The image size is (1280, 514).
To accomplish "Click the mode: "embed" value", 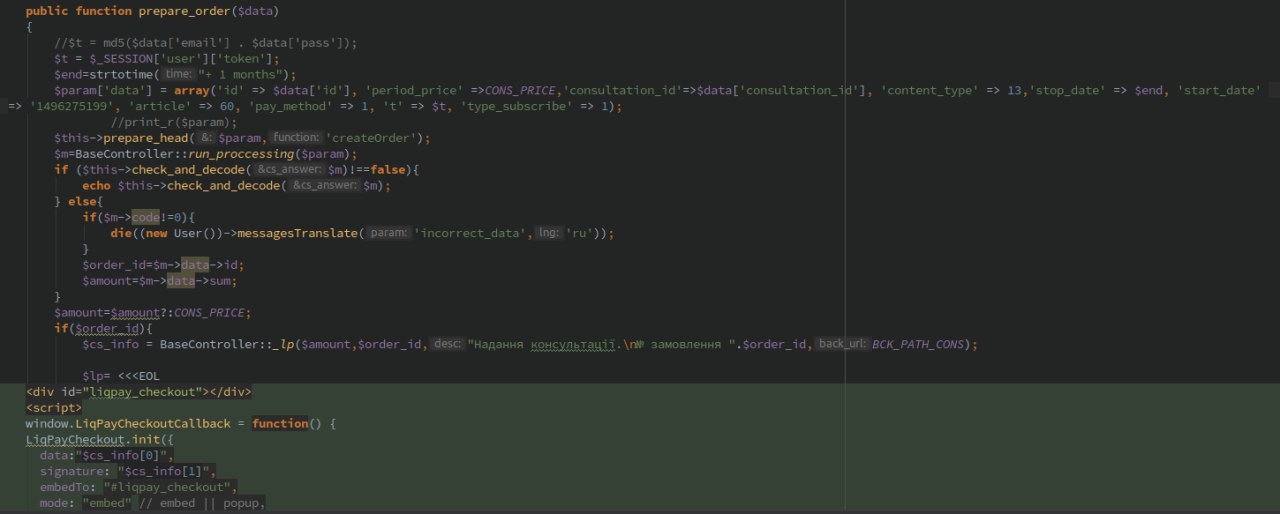I will click(x=107, y=503).
